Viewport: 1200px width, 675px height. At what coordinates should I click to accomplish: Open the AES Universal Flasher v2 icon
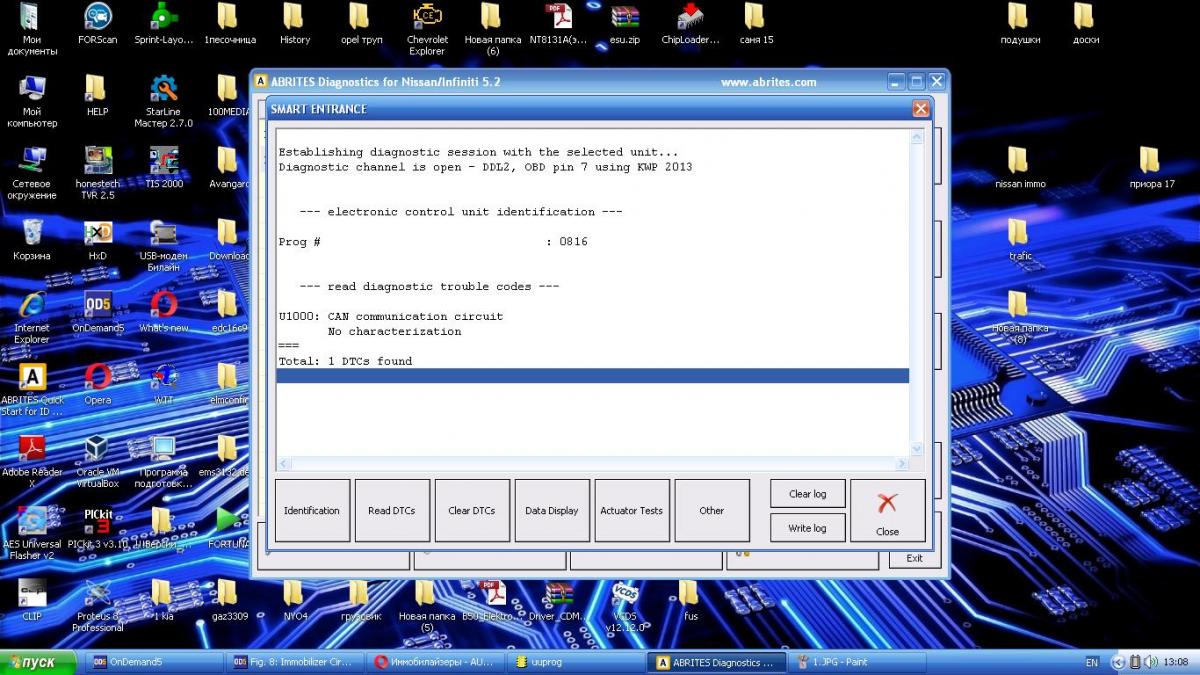click(31, 533)
